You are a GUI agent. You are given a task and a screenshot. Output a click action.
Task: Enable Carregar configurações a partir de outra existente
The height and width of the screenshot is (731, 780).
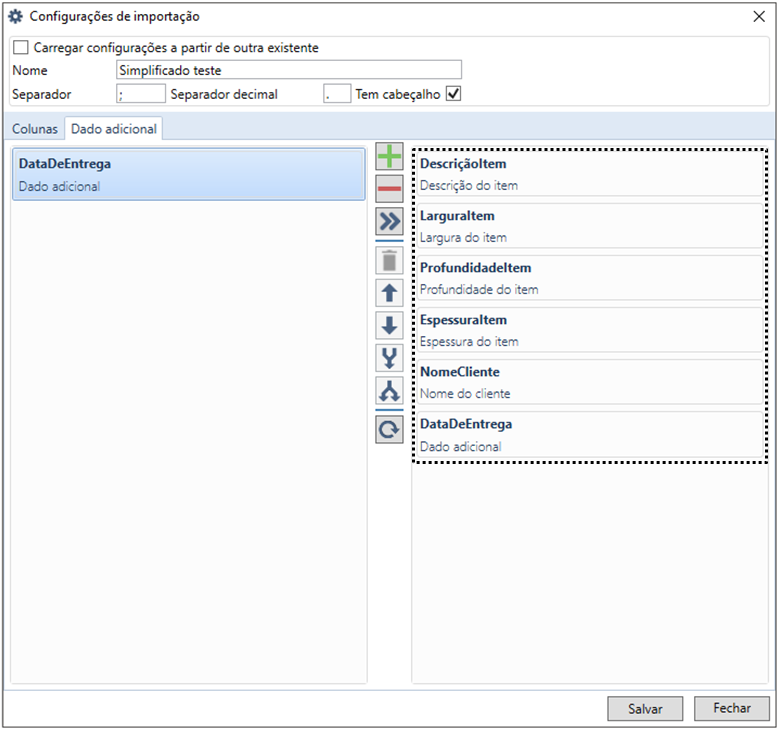tap(20, 48)
